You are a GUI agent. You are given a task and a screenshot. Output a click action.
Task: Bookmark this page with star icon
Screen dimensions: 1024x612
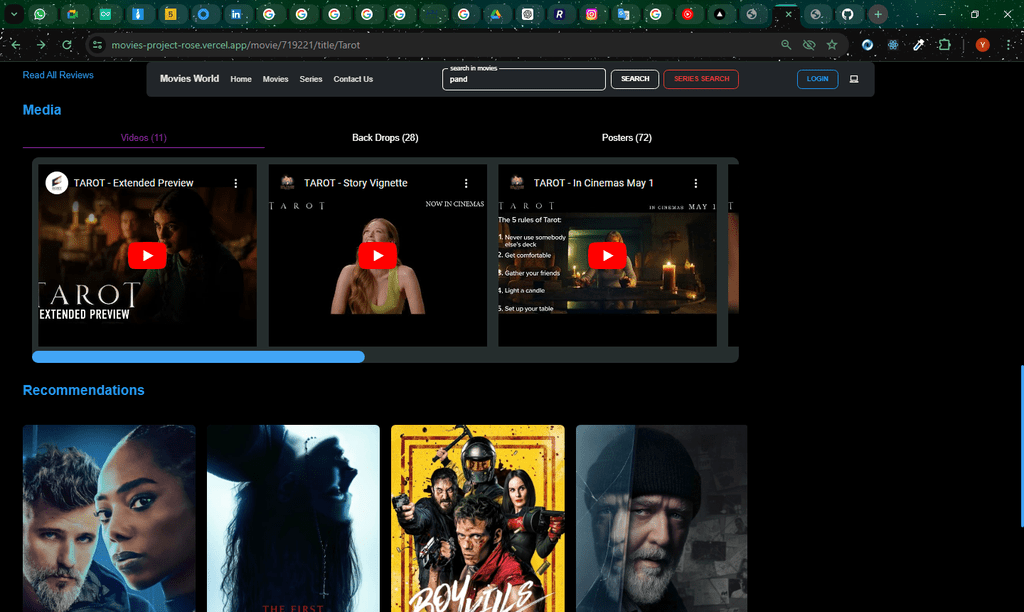832,45
